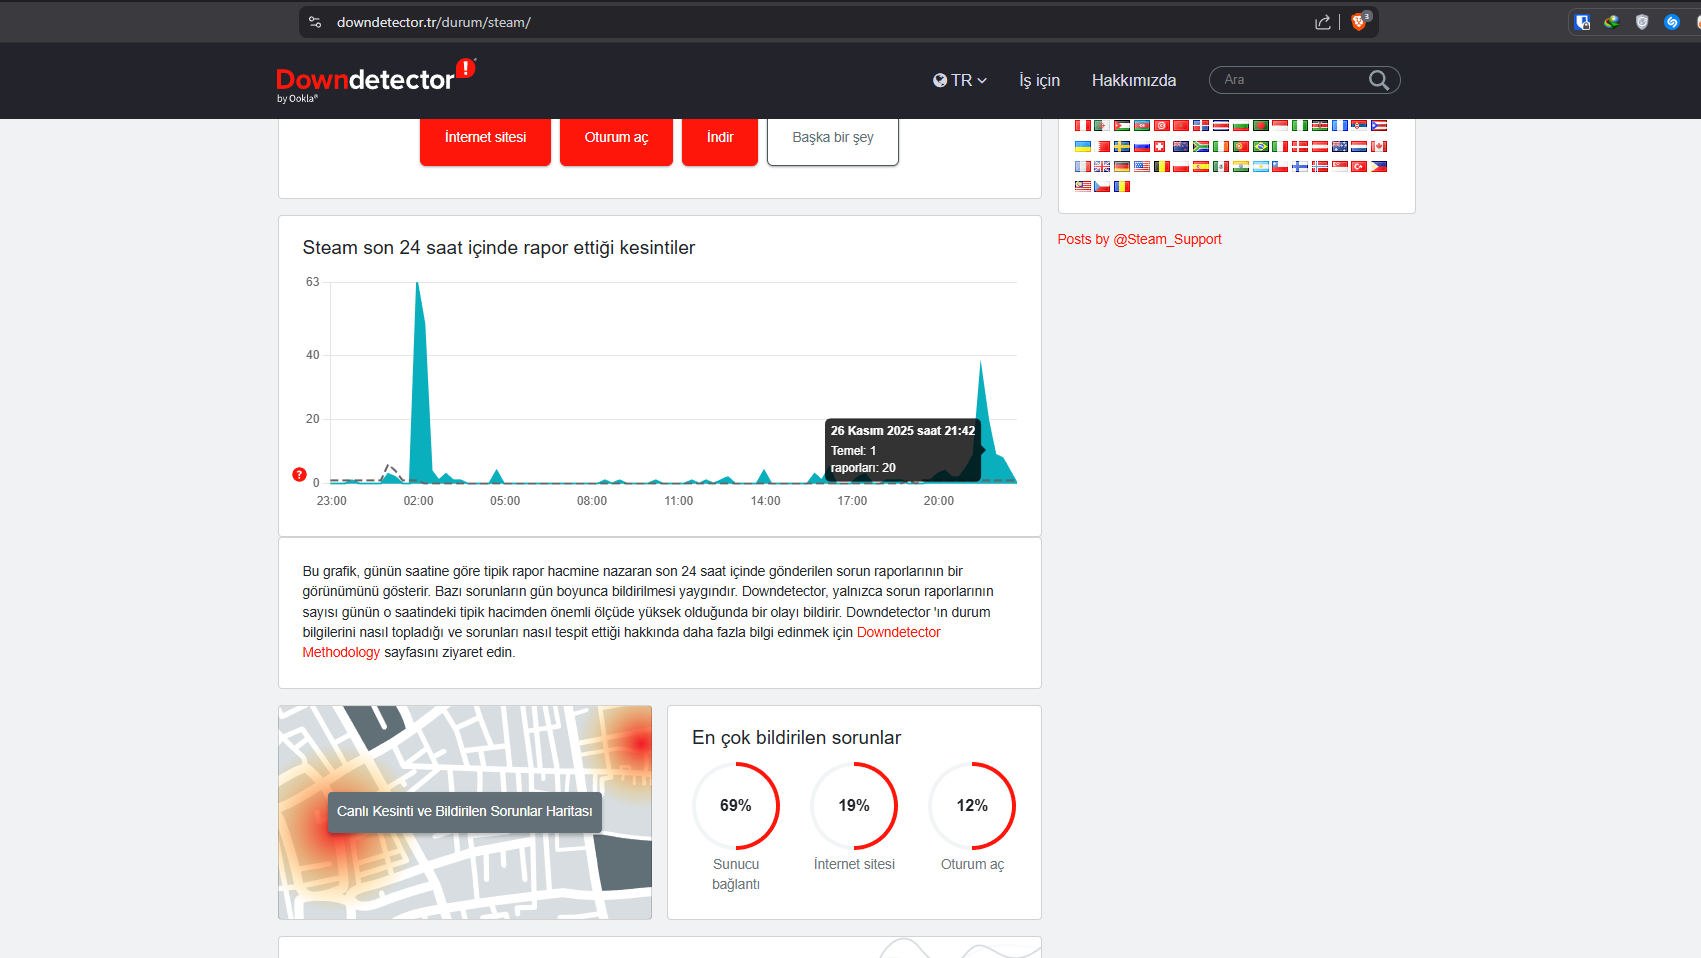The height and width of the screenshot is (958, 1701).
Task: Choose the Başka bir şey button
Action: (833, 138)
